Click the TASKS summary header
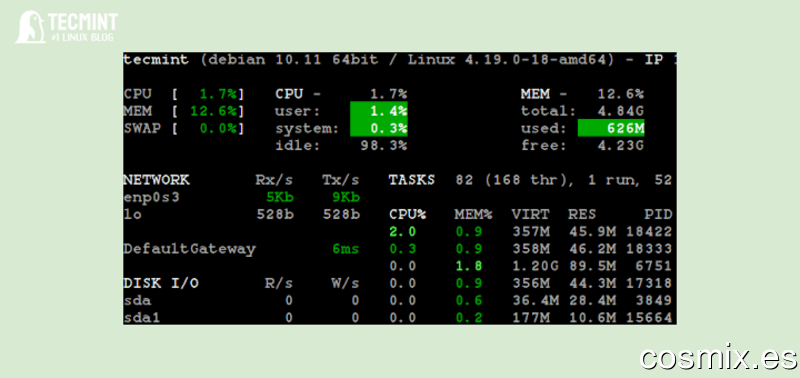 pos(412,180)
